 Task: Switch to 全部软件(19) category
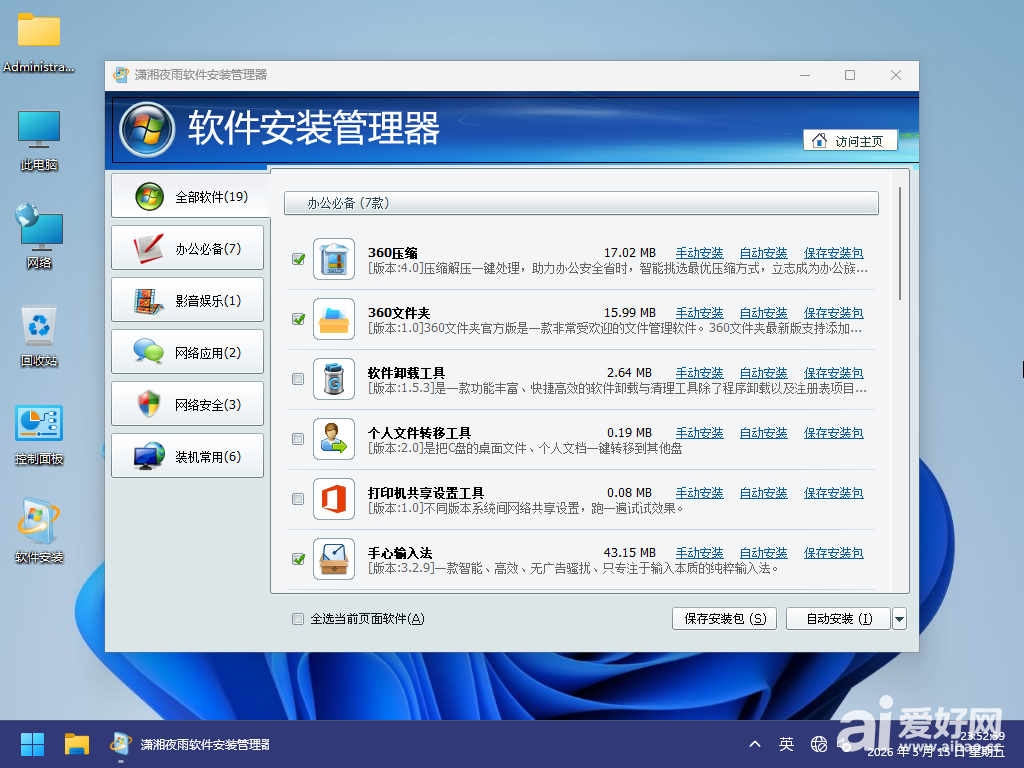pos(190,196)
